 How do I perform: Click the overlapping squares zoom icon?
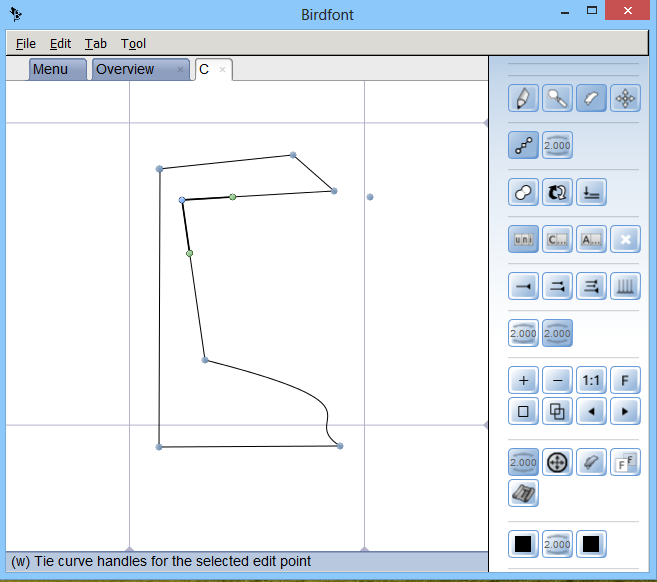coord(557,411)
